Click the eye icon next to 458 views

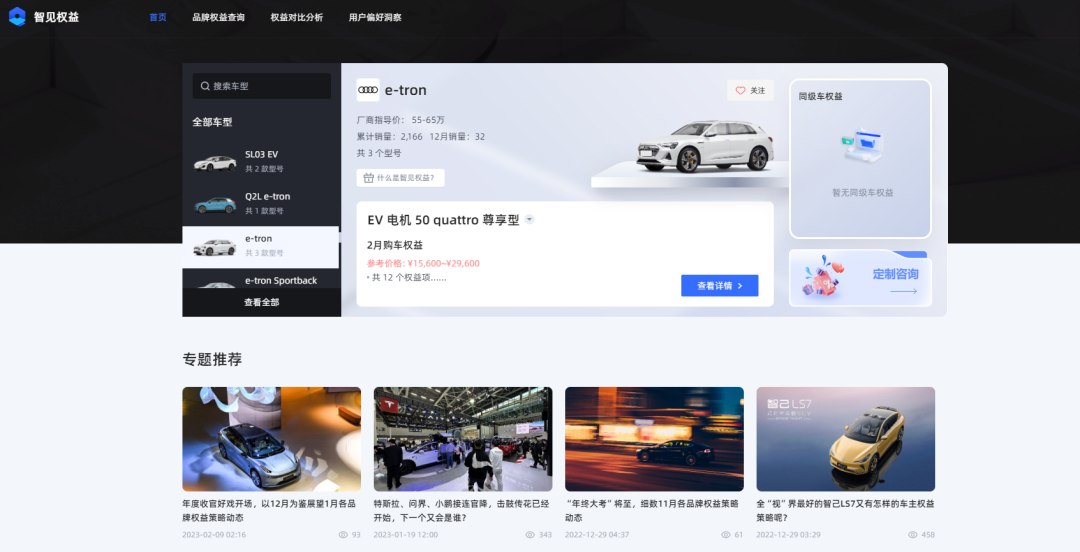[913, 535]
